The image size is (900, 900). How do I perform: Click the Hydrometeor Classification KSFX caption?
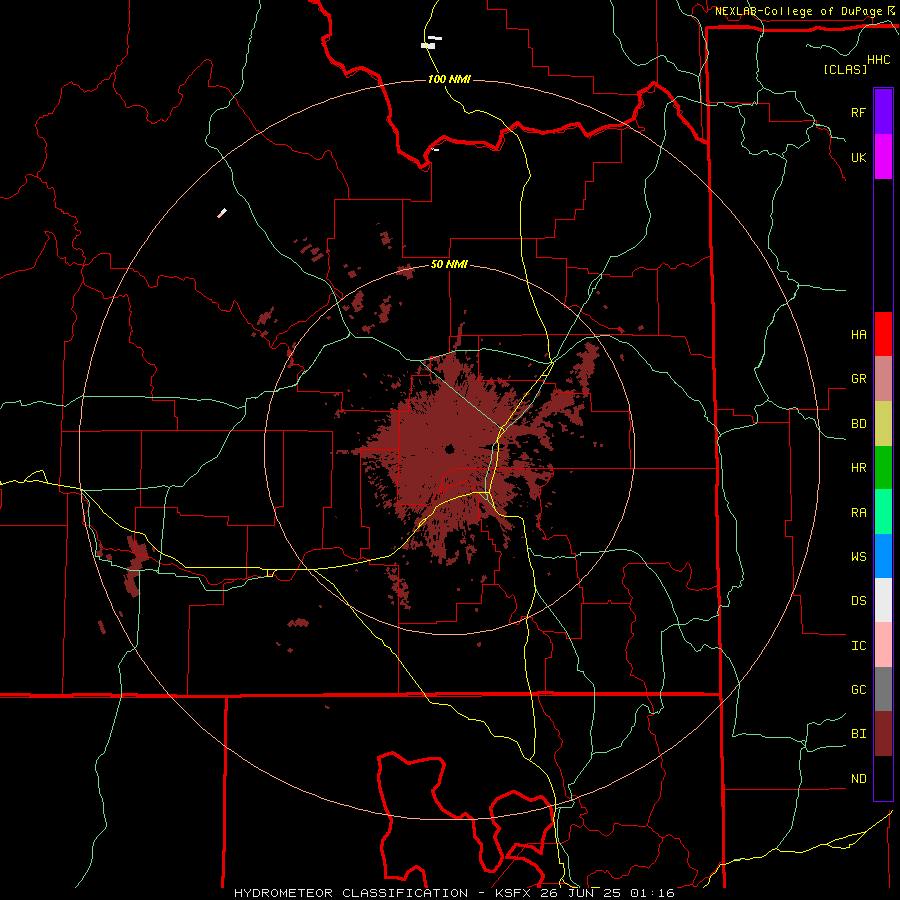[x=454, y=893]
